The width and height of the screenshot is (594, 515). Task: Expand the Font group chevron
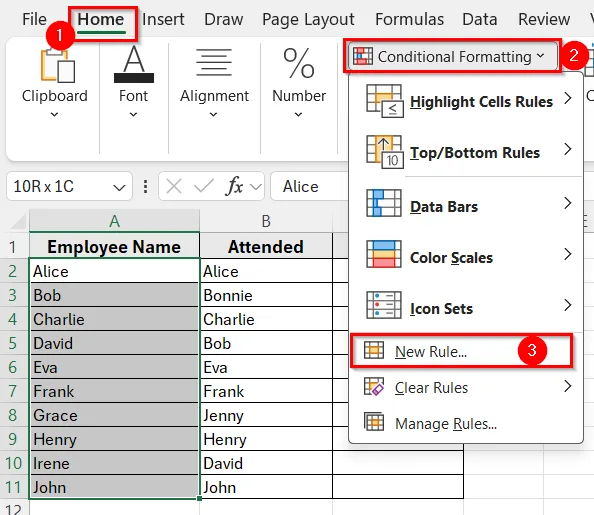tap(133, 114)
